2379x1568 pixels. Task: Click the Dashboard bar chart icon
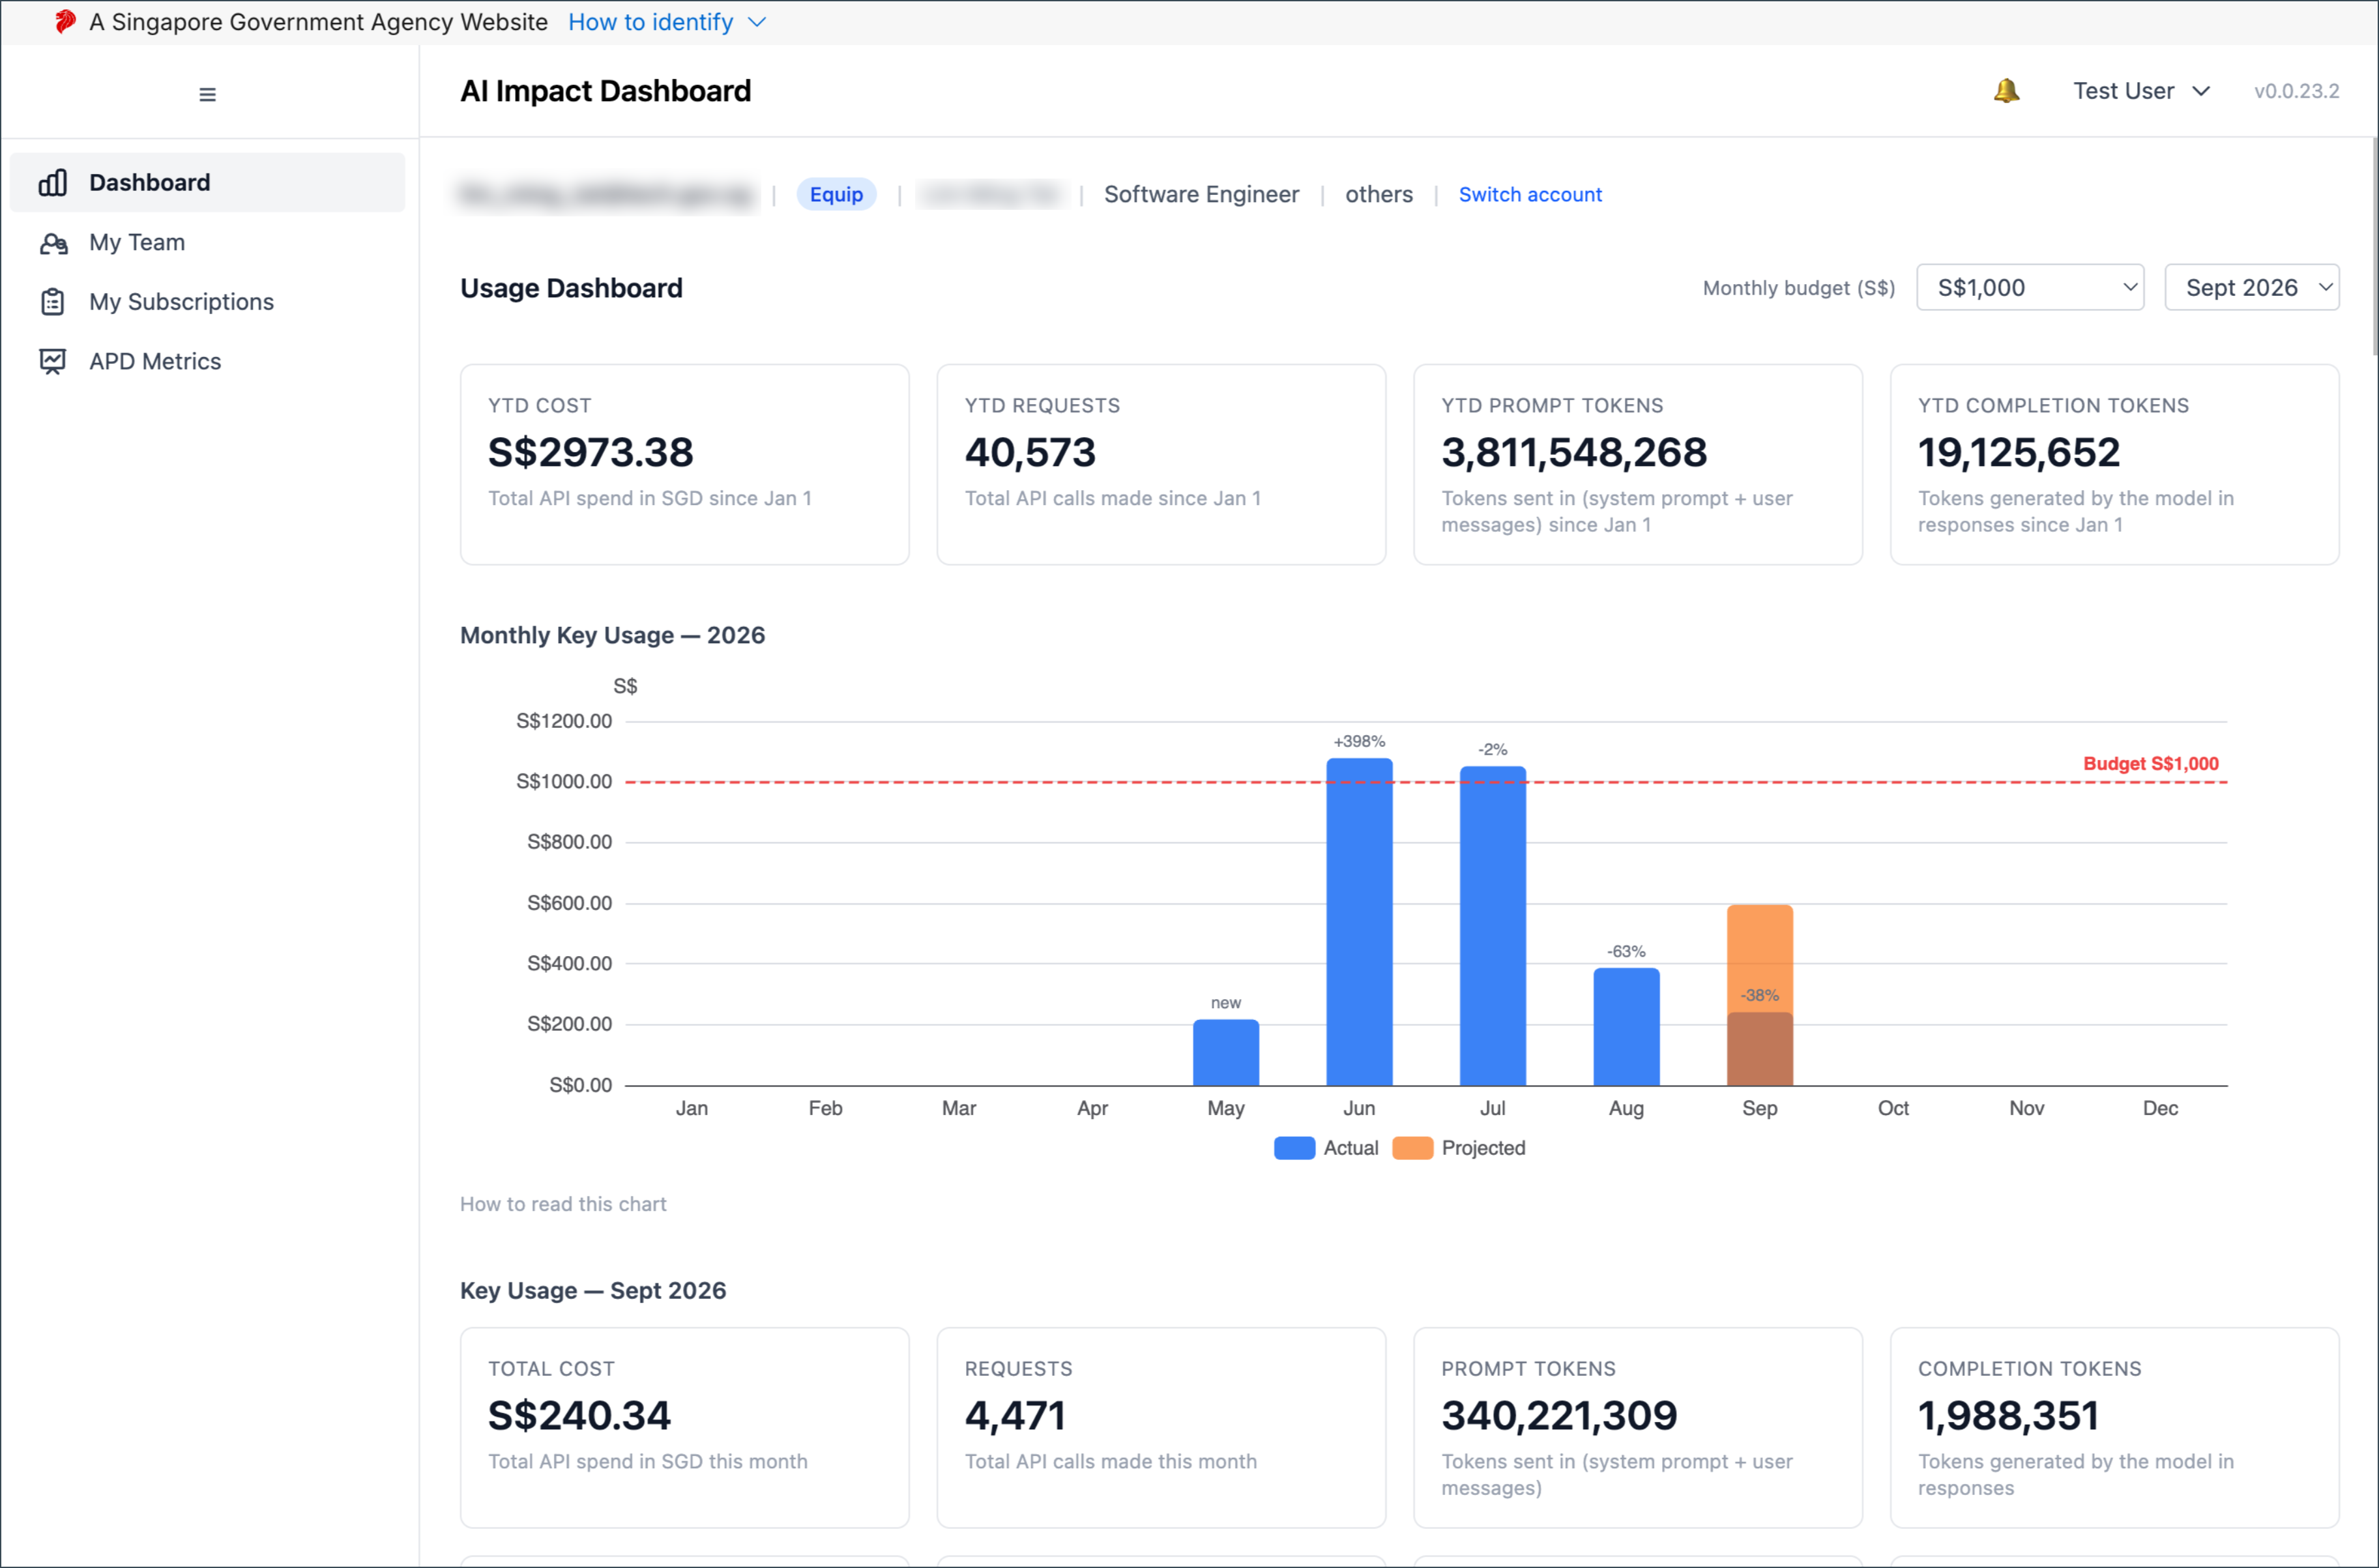(53, 182)
